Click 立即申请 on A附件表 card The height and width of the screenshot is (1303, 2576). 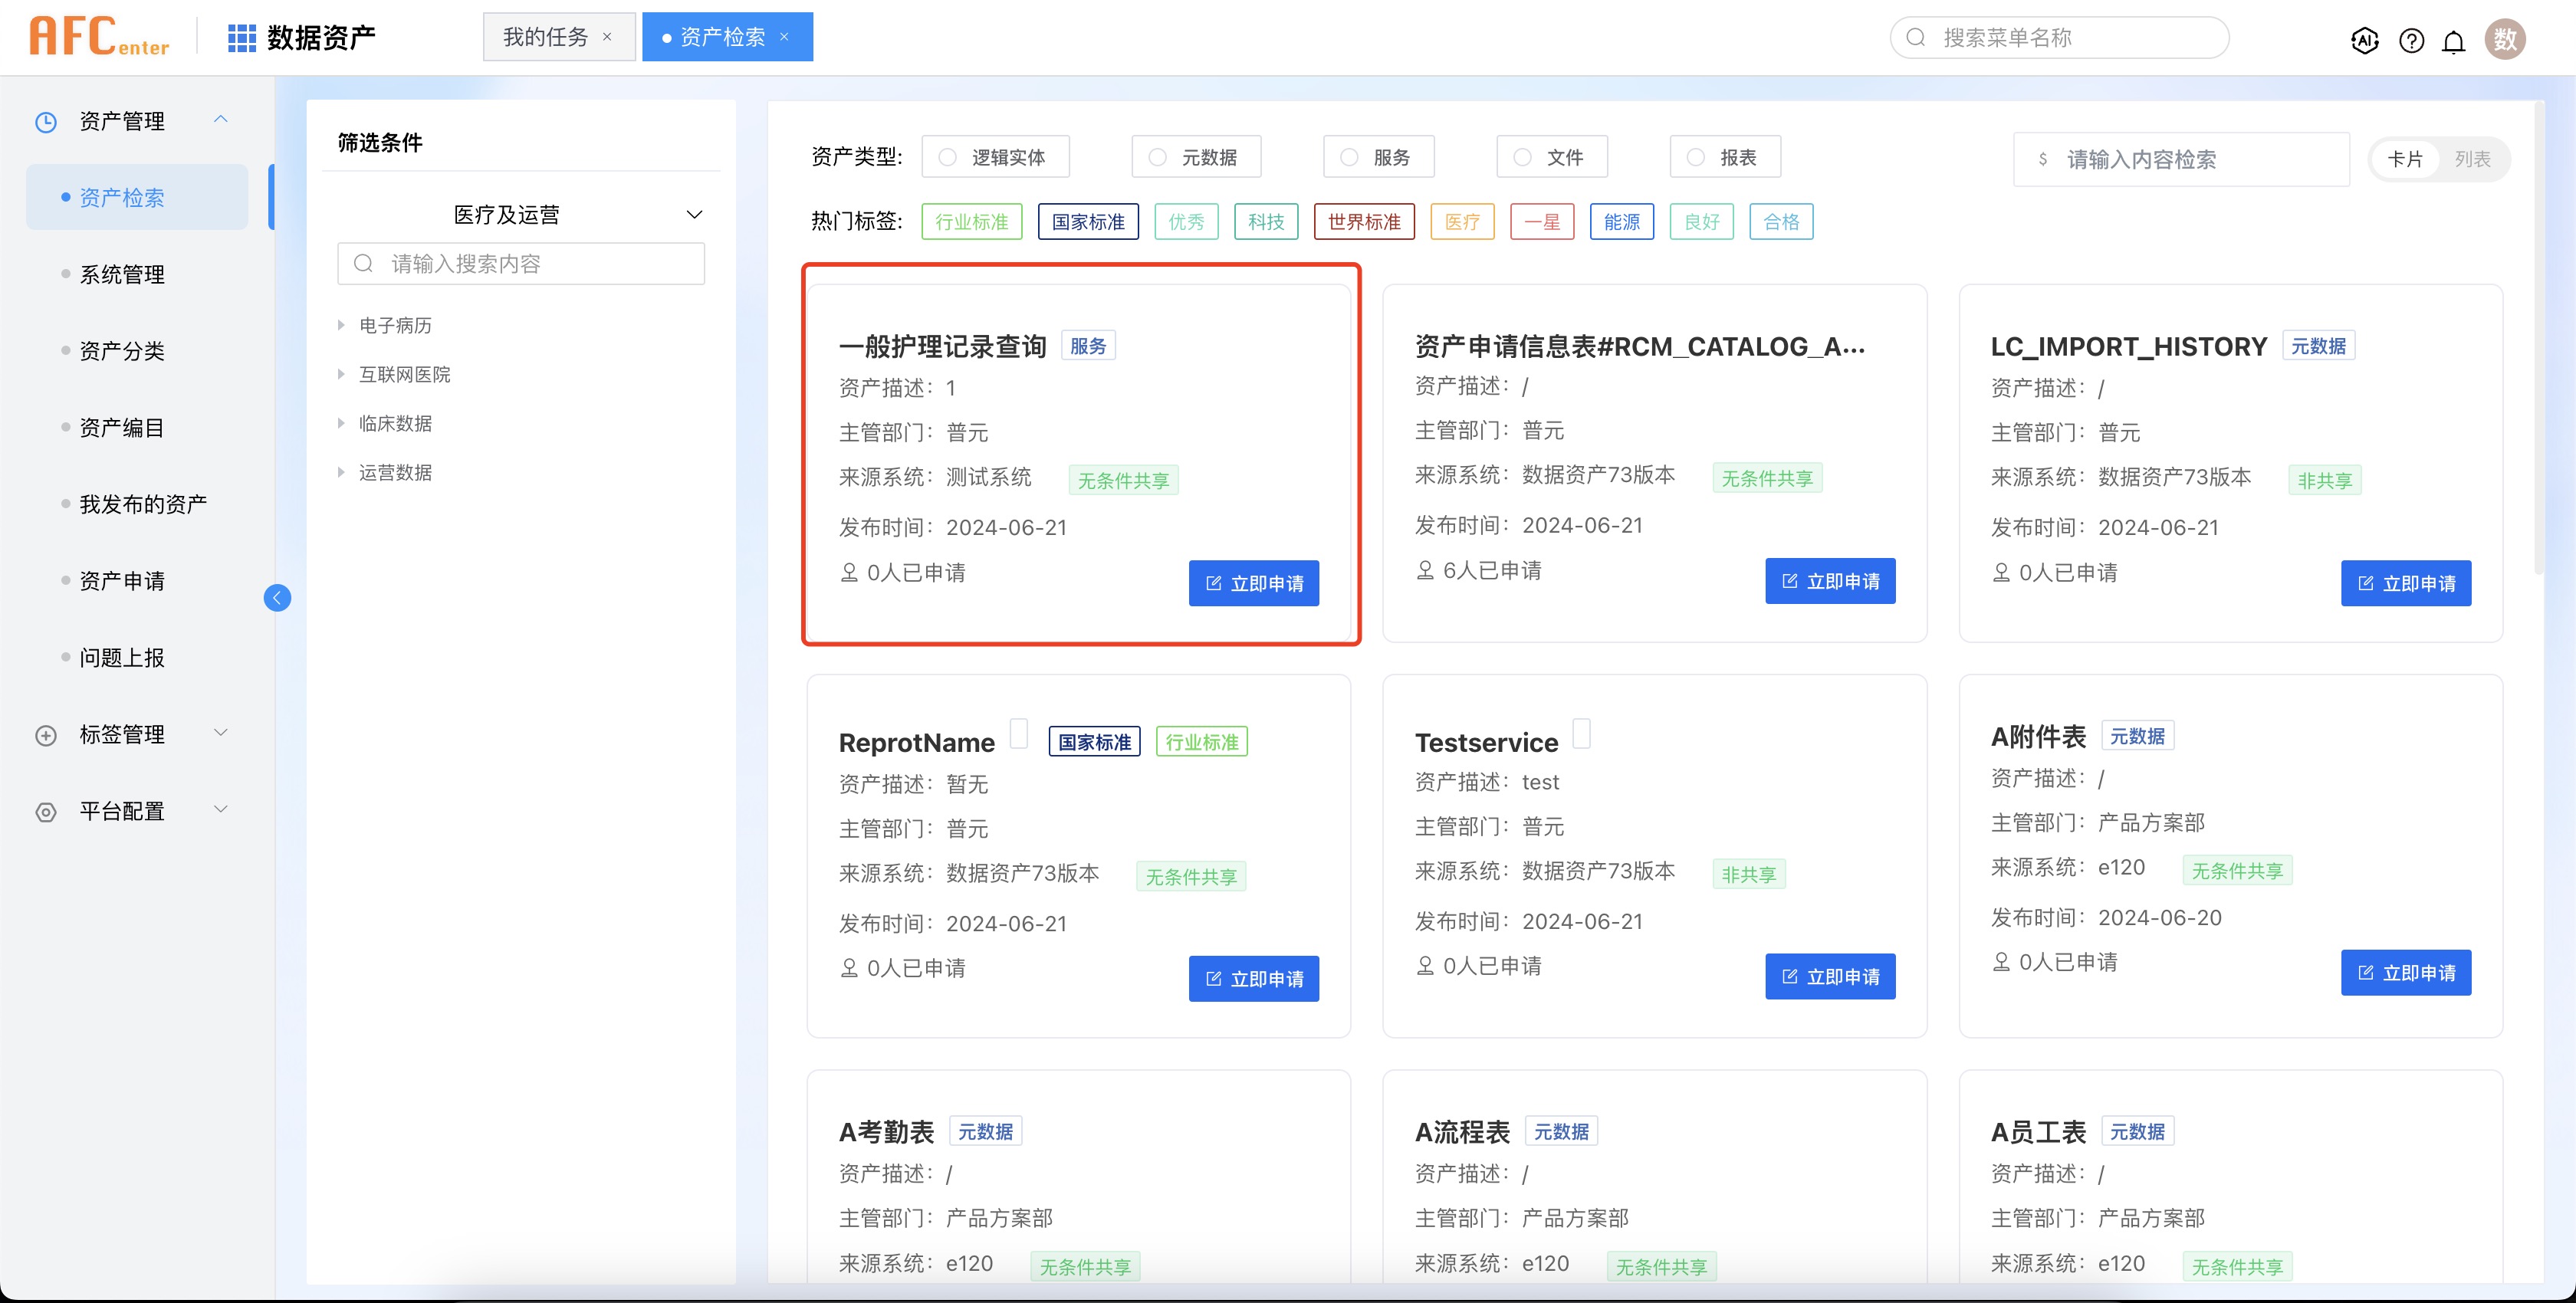pos(2406,973)
